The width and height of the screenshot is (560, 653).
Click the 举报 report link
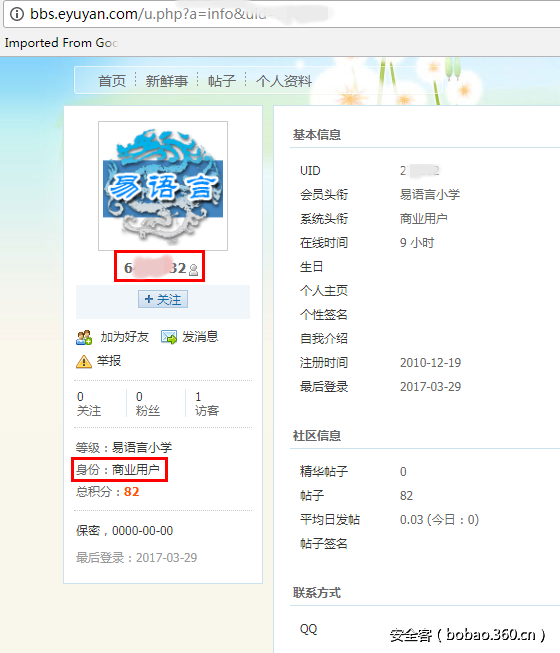coord(109,361)
